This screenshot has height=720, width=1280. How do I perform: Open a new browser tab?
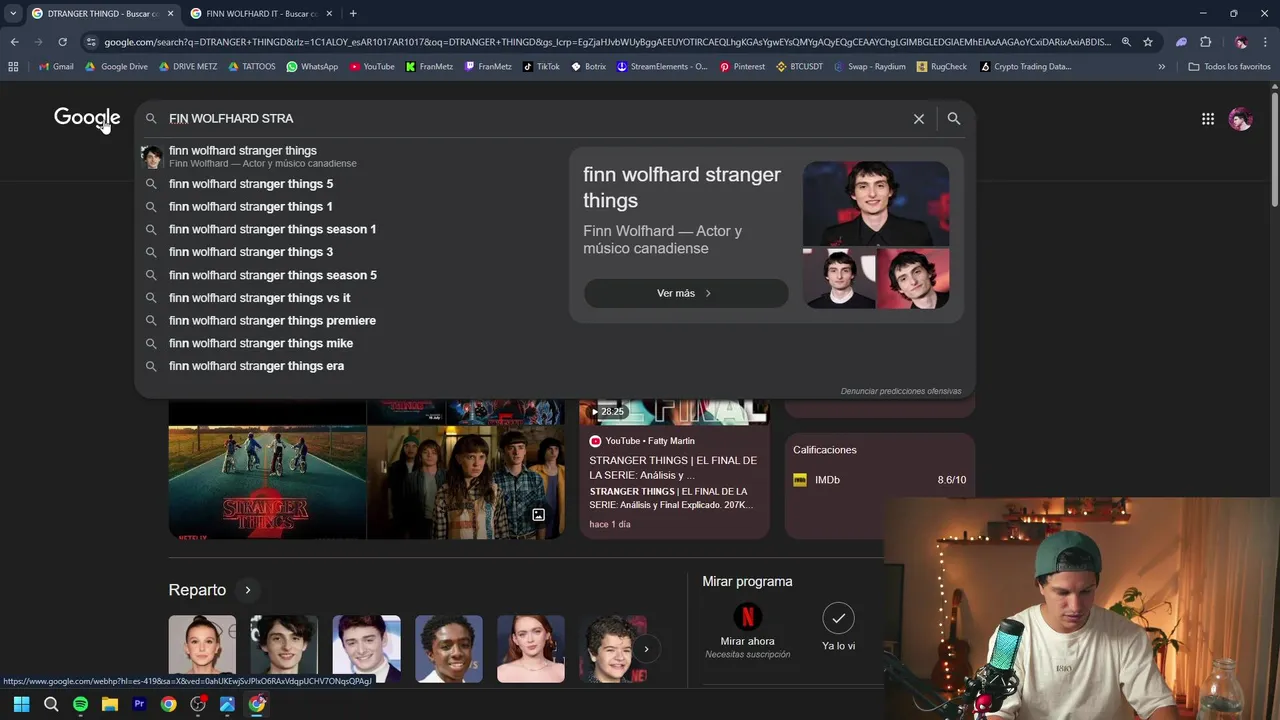coord(353,13)
